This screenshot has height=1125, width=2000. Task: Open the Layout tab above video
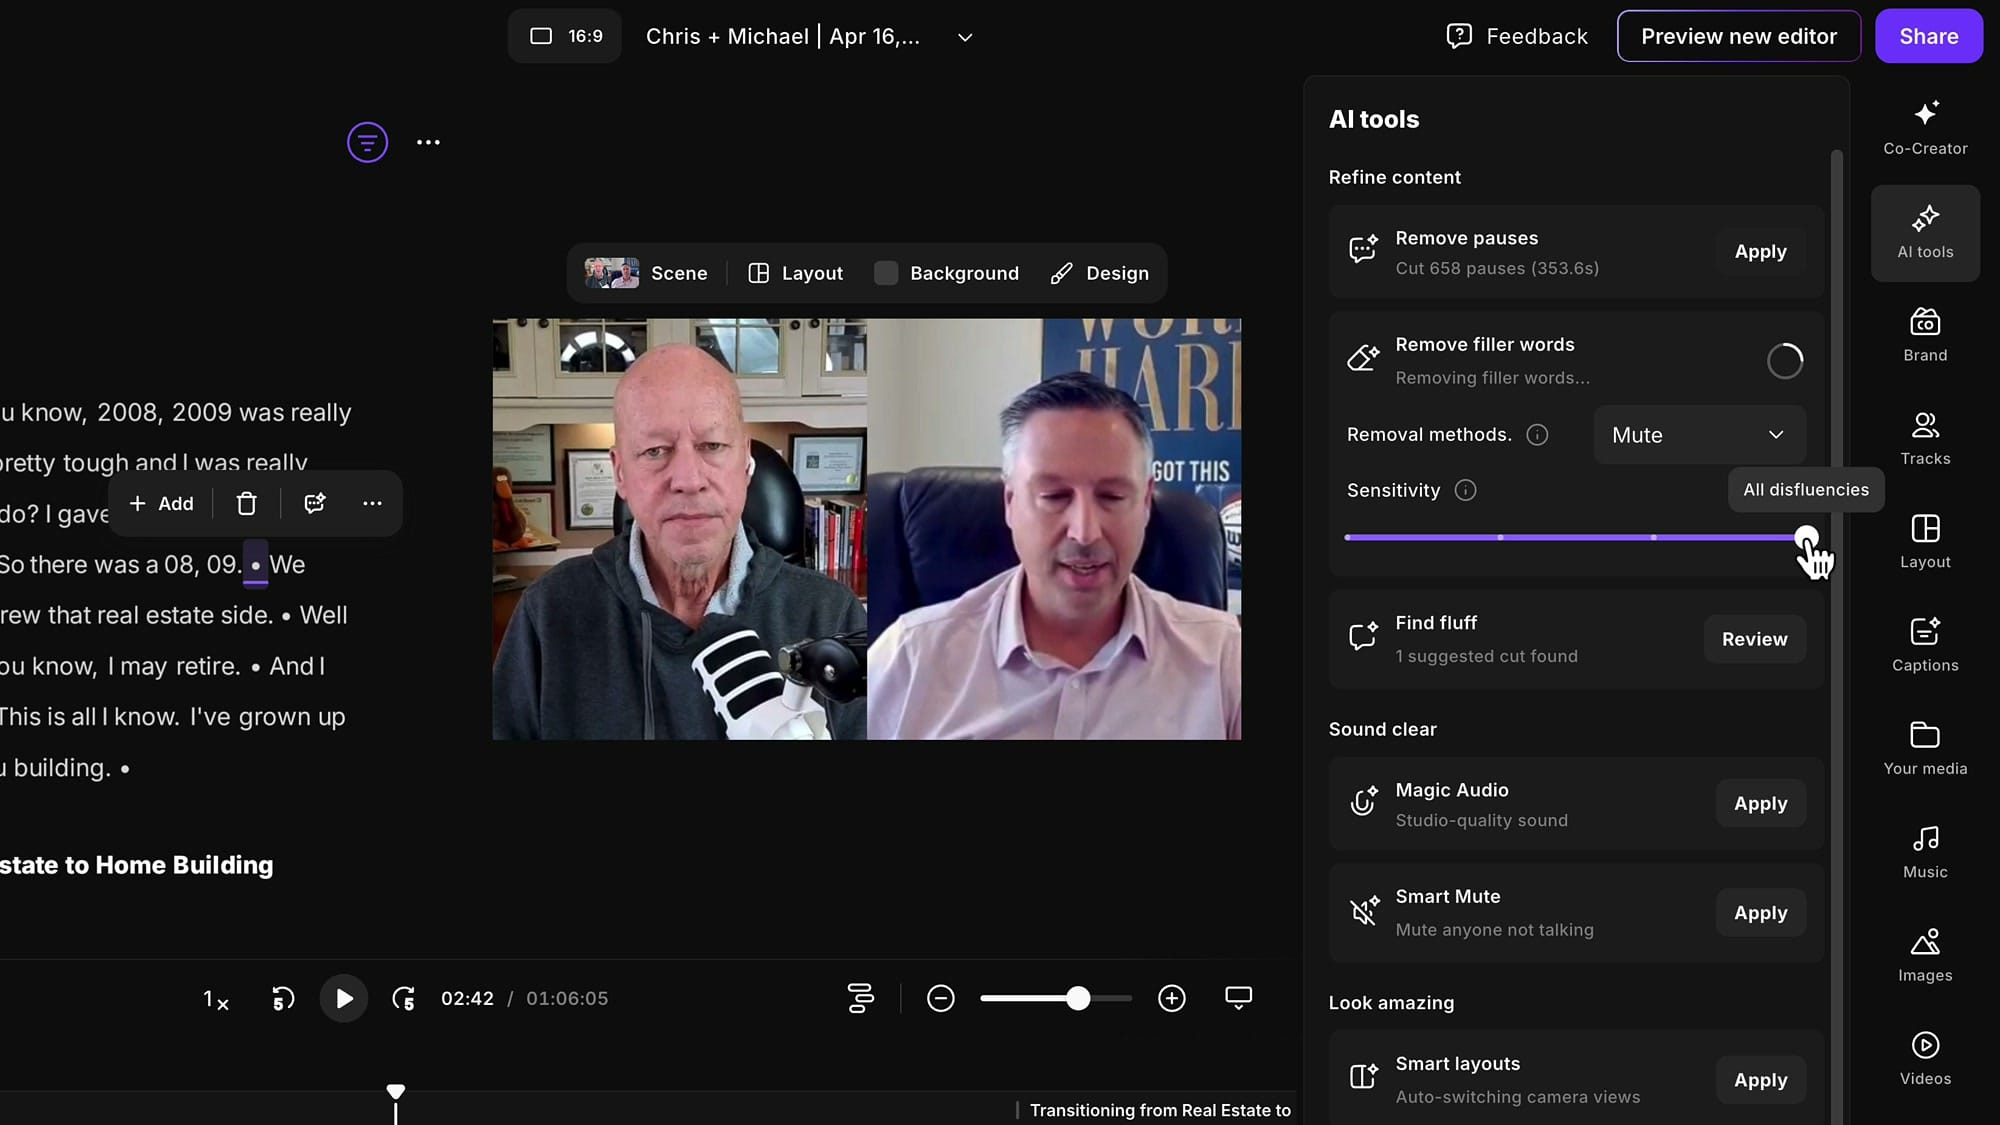pyautogui.click(x=796, y=273)
